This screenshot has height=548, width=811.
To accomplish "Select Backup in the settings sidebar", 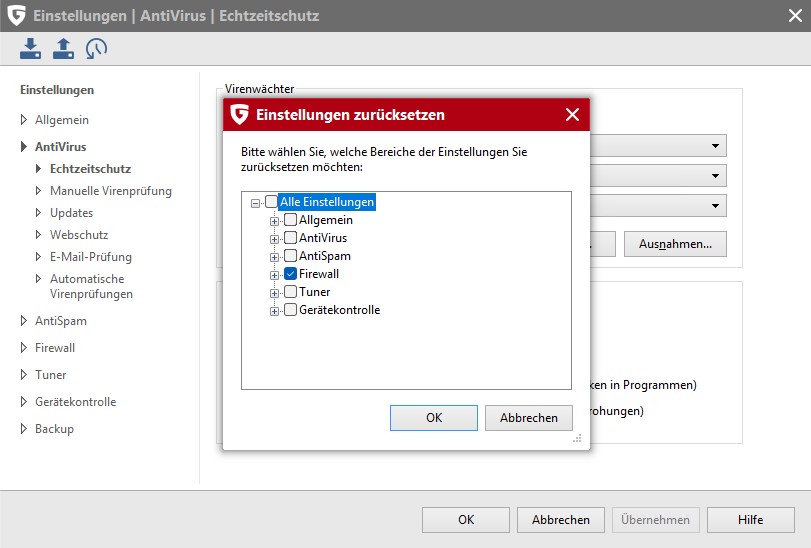I will coord(54,429).
